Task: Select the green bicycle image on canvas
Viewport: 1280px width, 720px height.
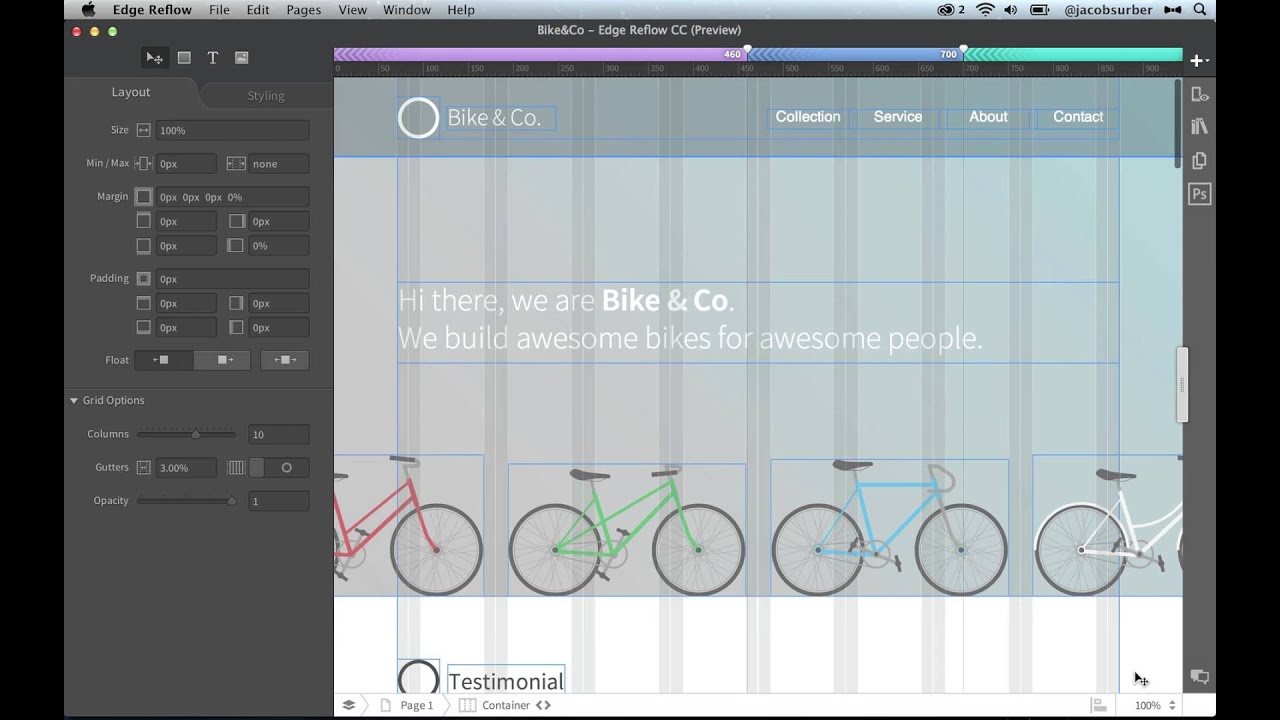Action: click(627, 529)
